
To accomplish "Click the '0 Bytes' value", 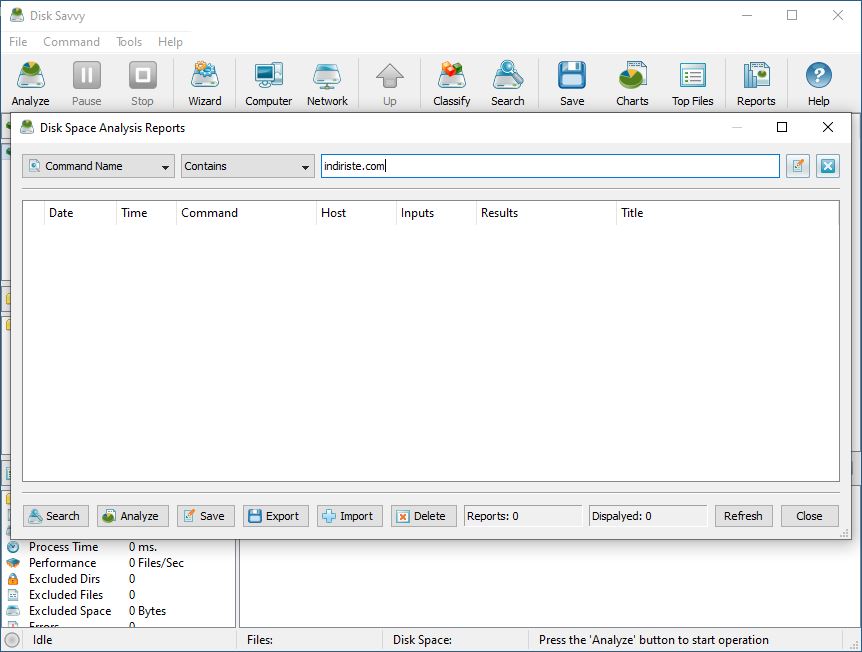I will [x=147, y=611].
